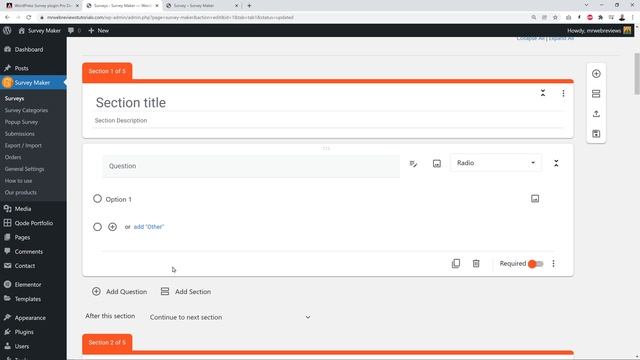This screenshot has height=360, width=640.
Task: Toggle the Required switch
Action: coord(536,264)
